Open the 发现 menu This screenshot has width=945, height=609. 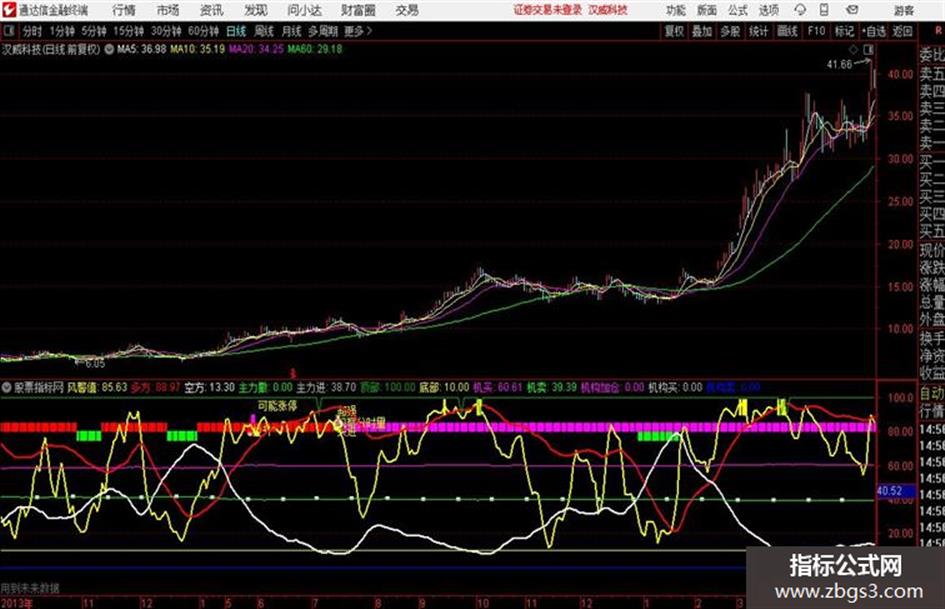pyautogui.click(x=256, y=10)
